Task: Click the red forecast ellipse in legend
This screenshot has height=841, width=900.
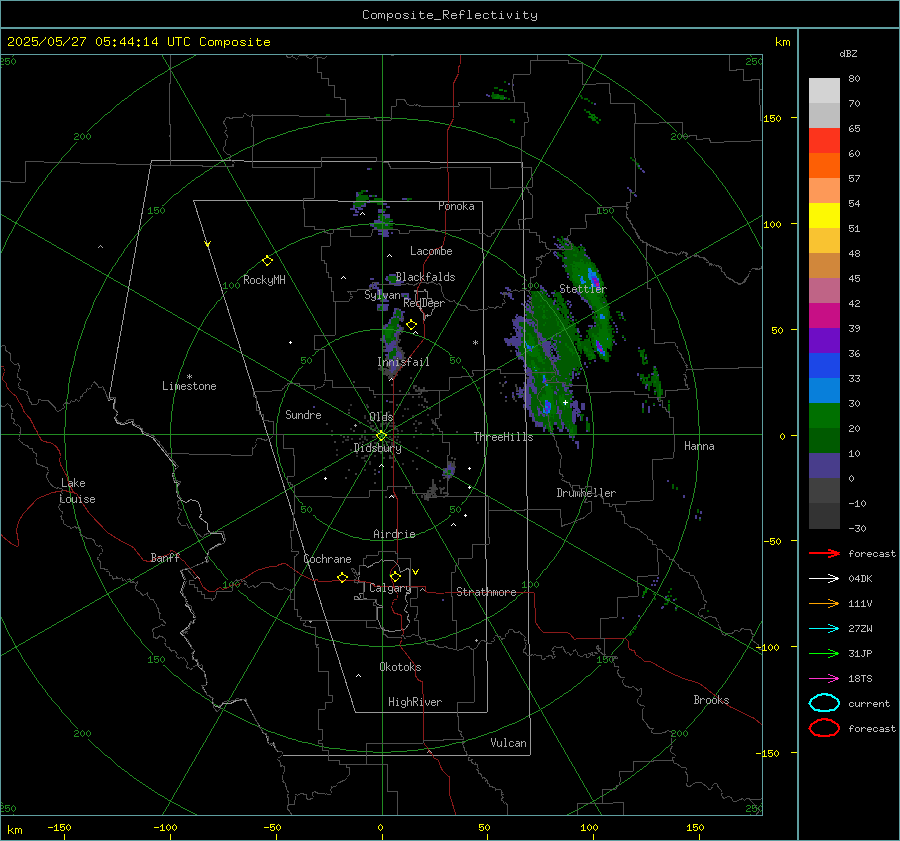Action: (824, 728)
